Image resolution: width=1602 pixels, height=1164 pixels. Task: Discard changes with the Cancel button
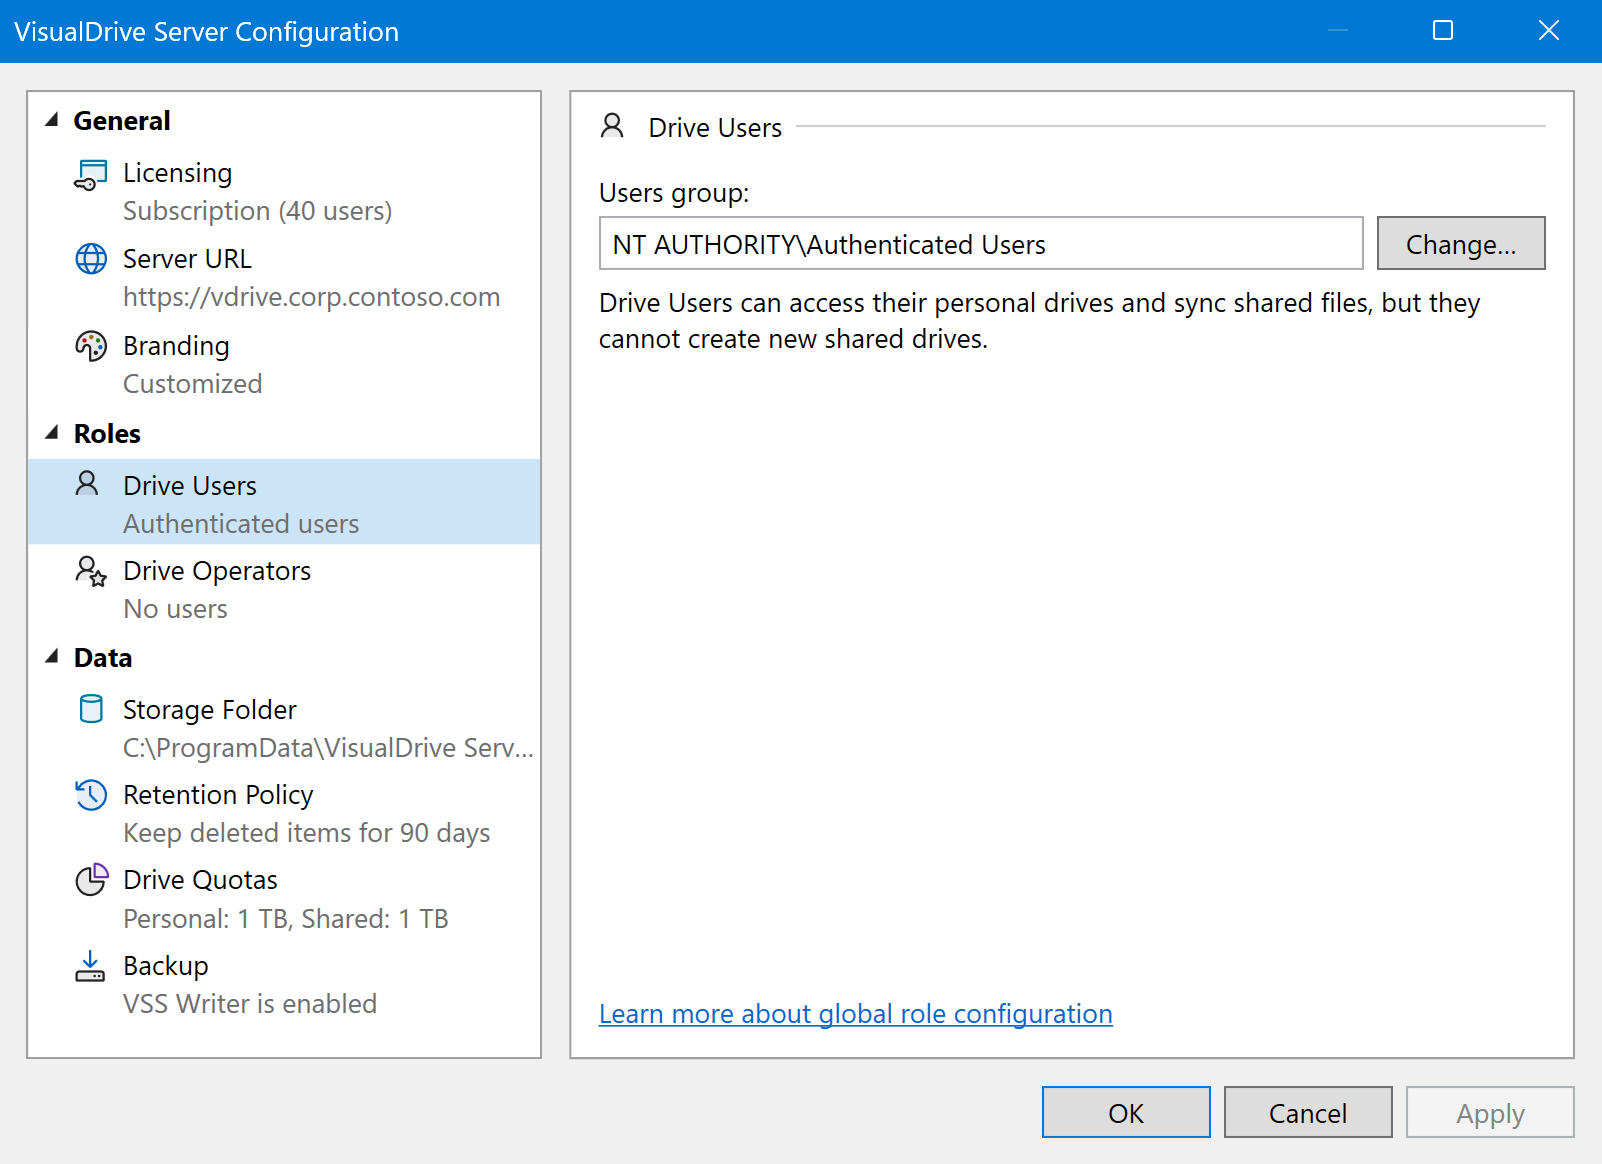point(1307,1113)
